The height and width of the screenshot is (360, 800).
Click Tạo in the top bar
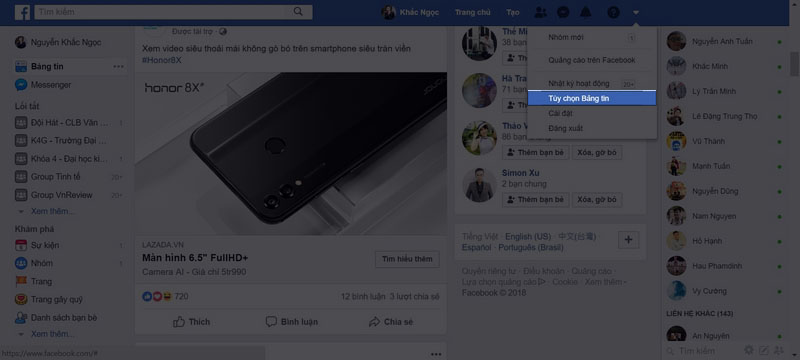(513, 12)
